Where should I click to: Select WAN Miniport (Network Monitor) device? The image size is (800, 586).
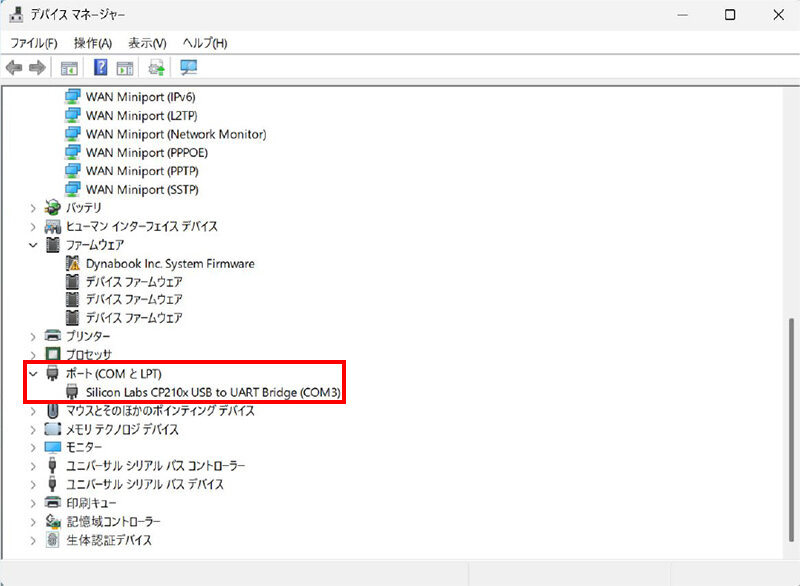click(175, 134)
